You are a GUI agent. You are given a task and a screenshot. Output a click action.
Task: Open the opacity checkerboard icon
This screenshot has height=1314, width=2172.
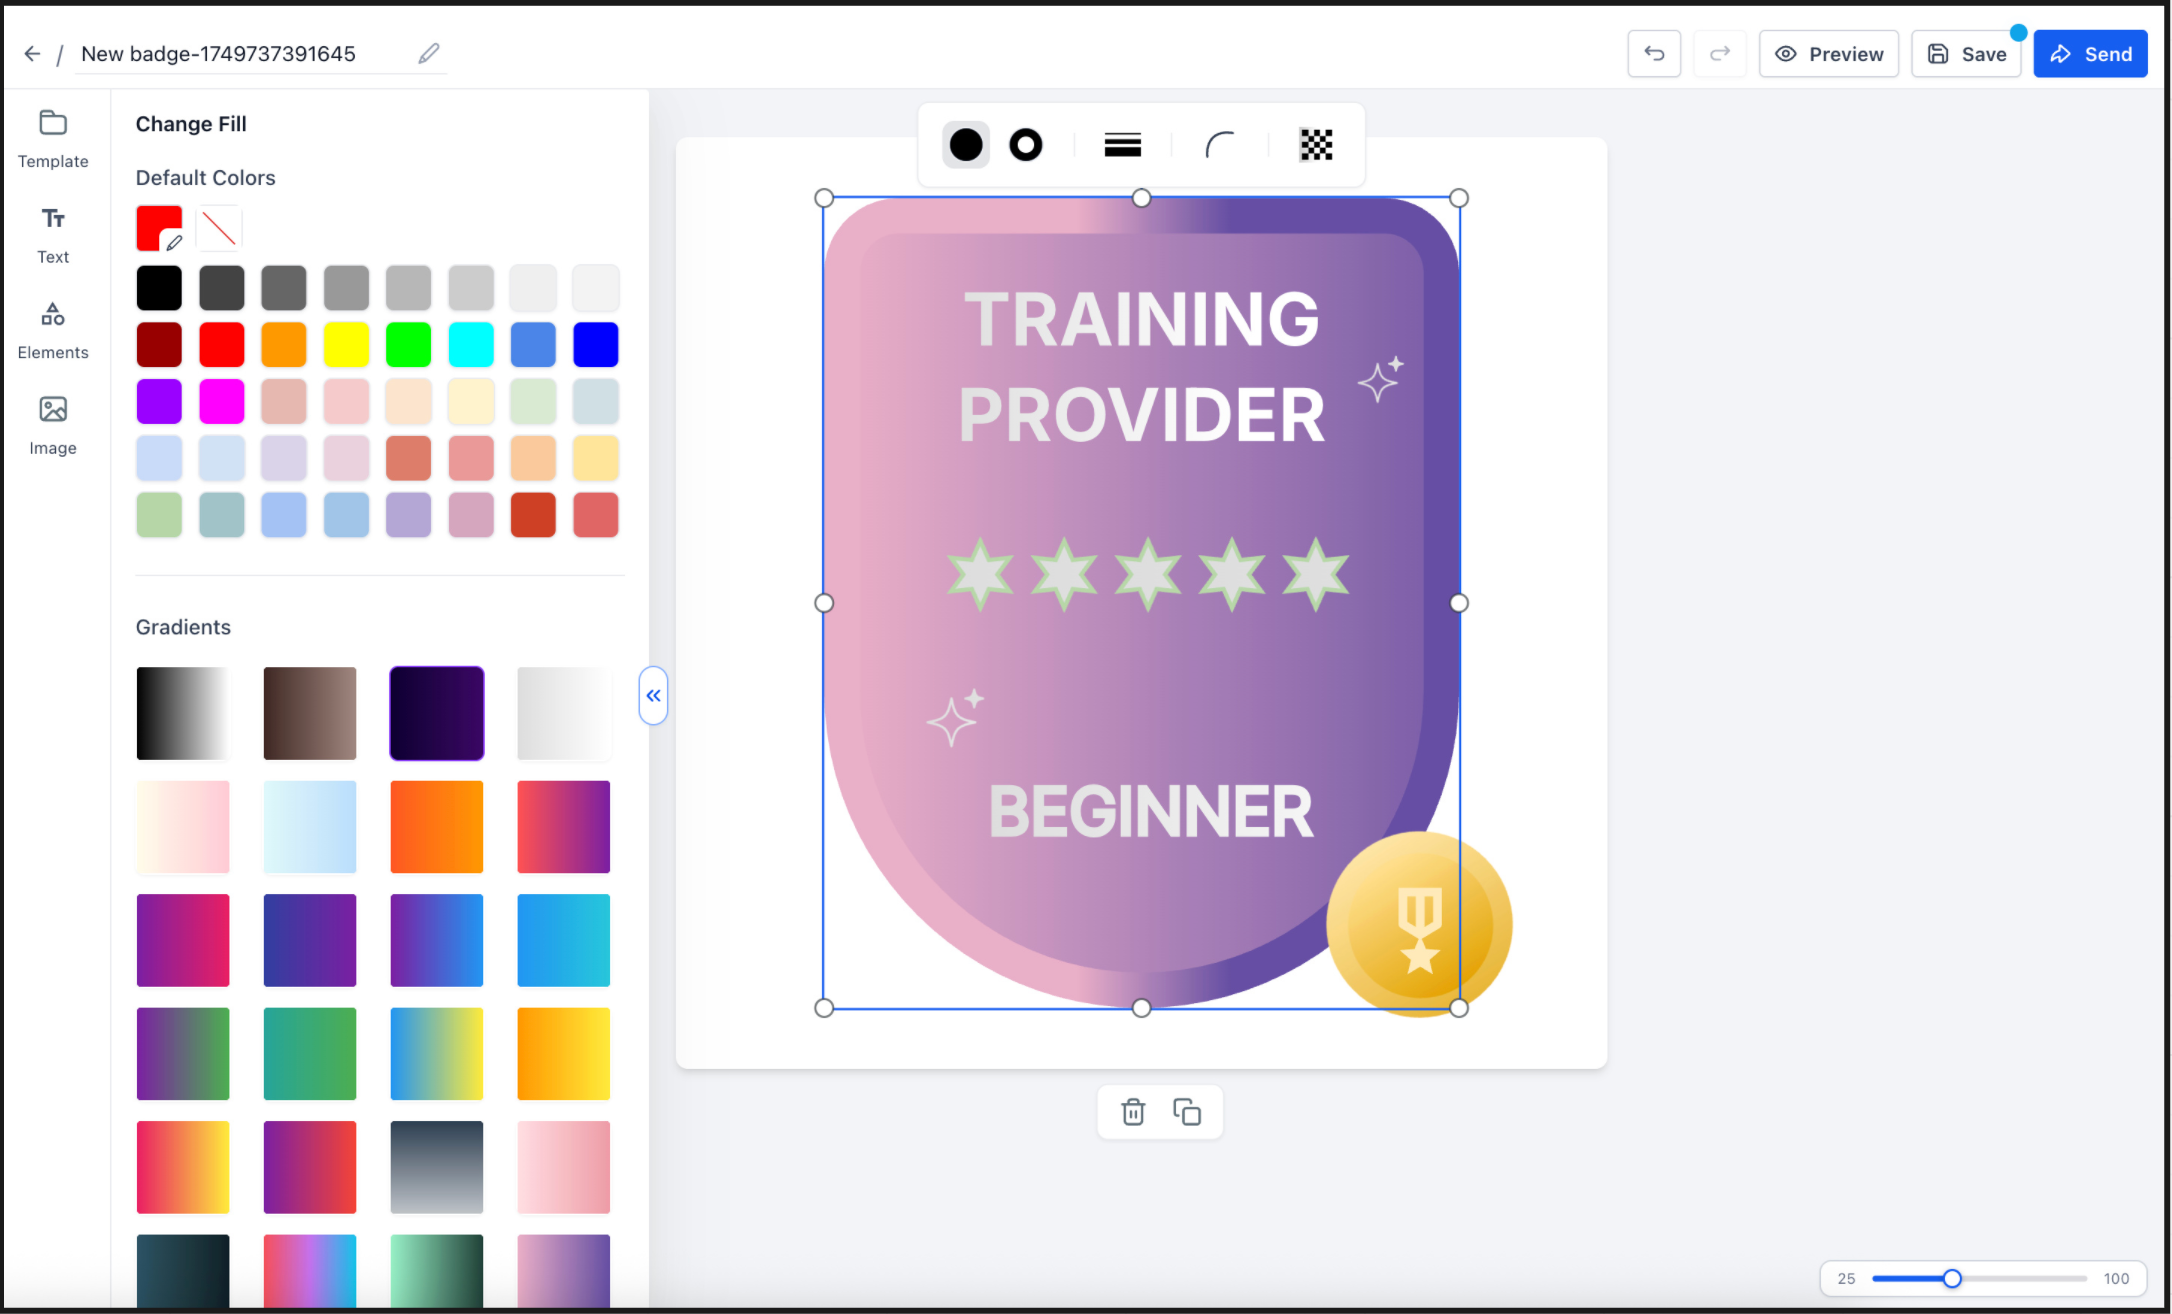click(x=1316, y=145)
